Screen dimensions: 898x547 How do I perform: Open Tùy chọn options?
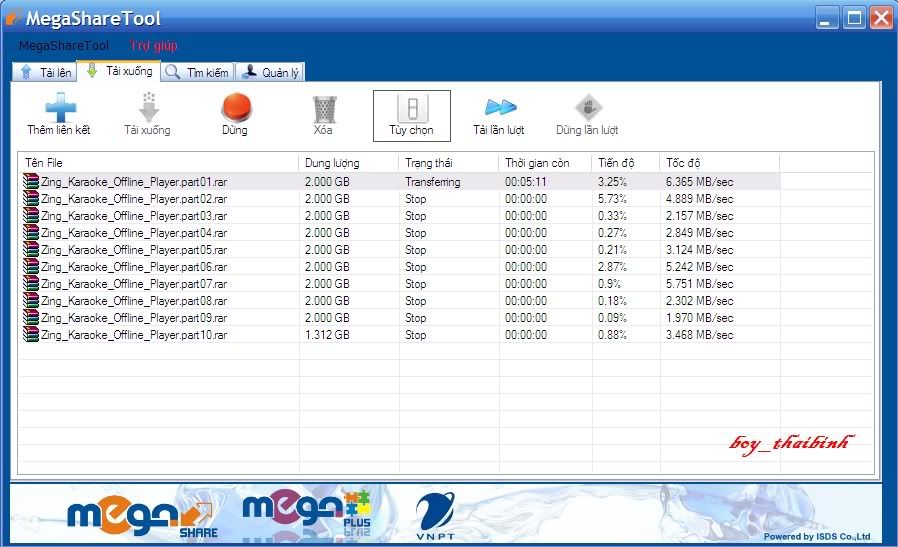[x=412, y=116]
